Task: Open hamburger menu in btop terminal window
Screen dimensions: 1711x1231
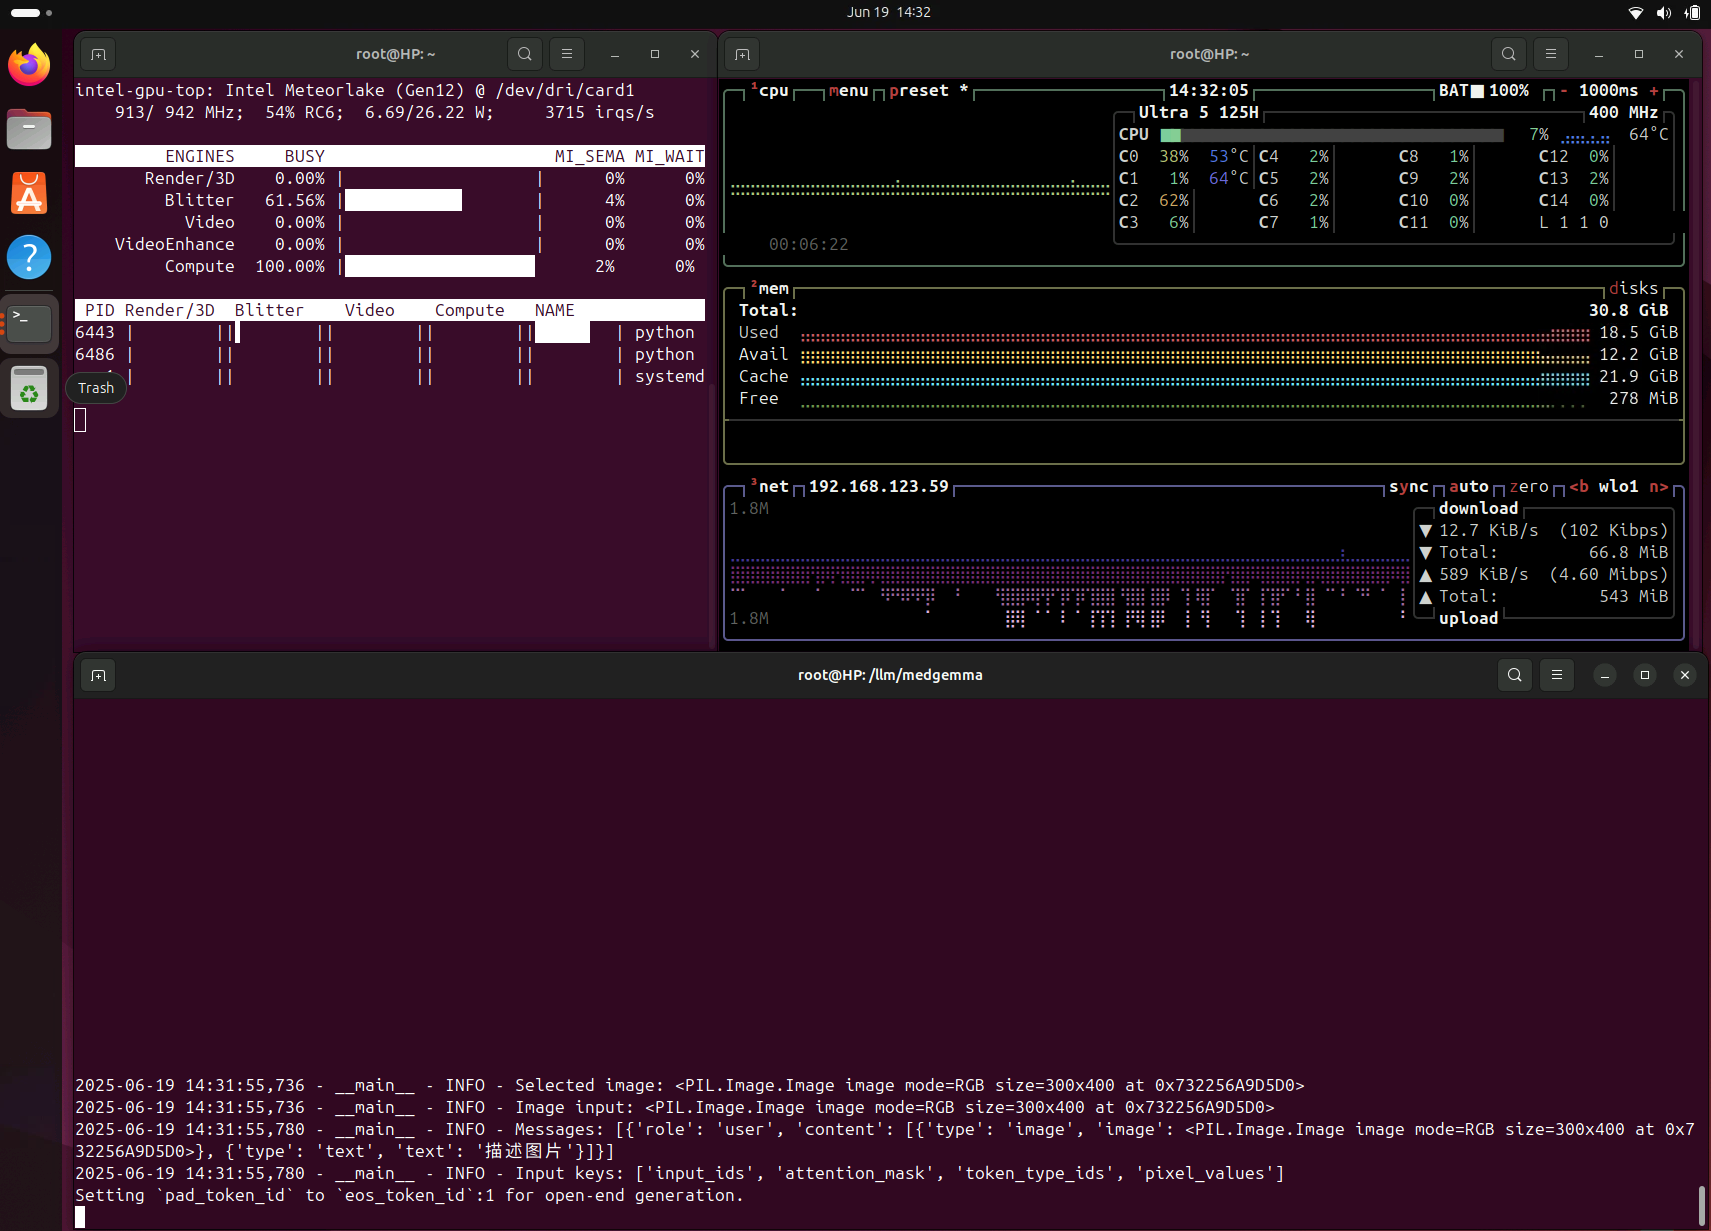Action: (1550, 54)
